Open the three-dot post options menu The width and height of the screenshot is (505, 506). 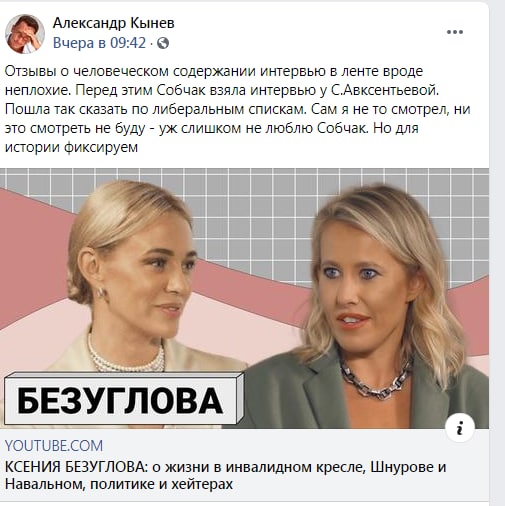(455, 32)
